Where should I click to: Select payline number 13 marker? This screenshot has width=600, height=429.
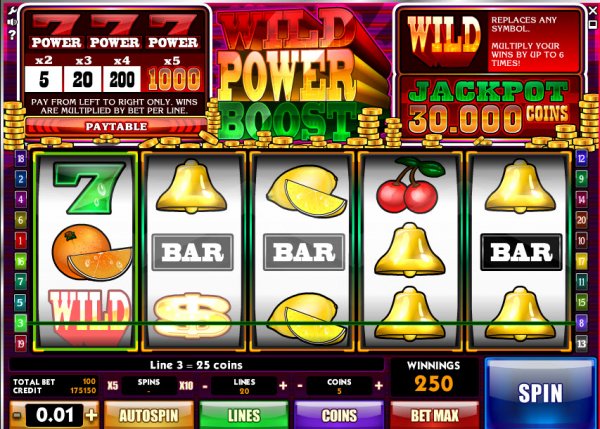point(581,343)
